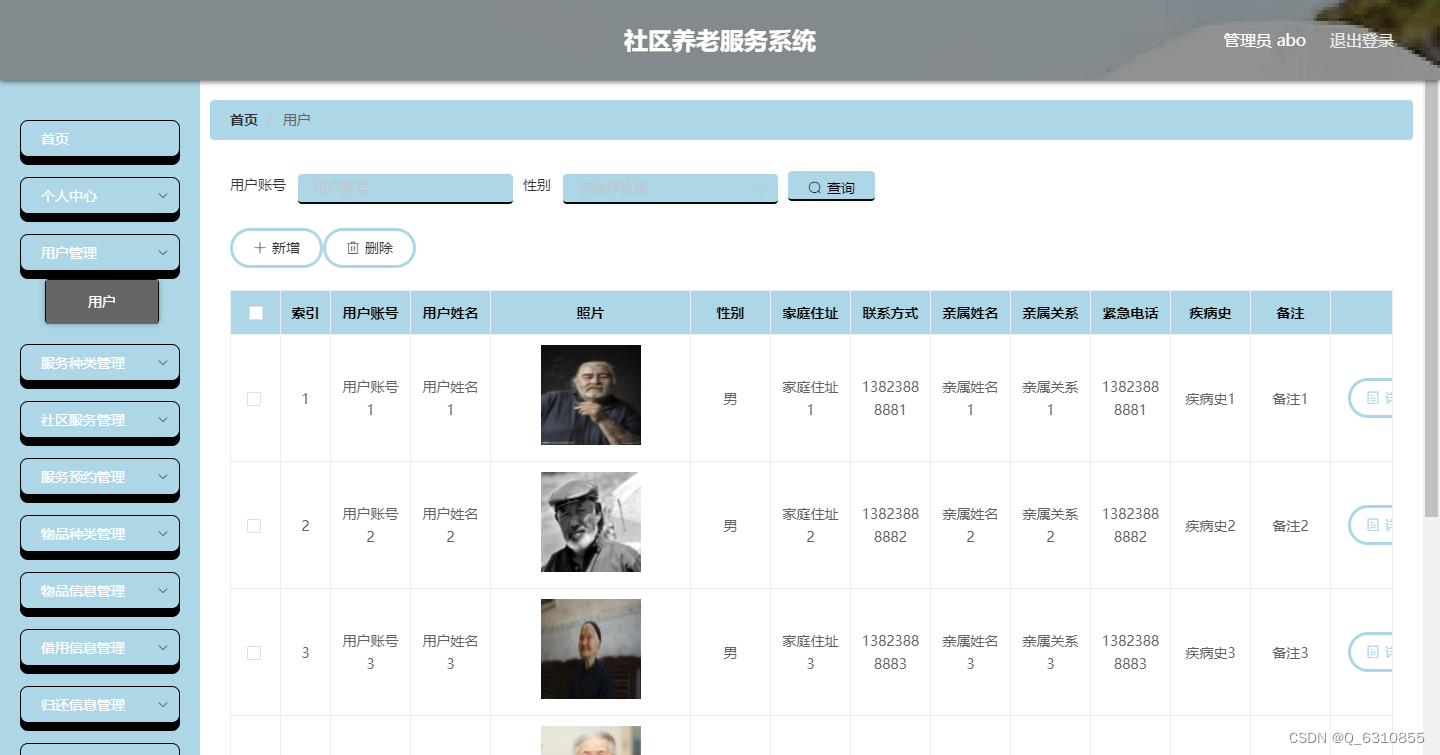Screen dimensions: 1440x755
Task: Open 详情 document icon for 用户姓名2 row
Action: tap(1375, 525)
